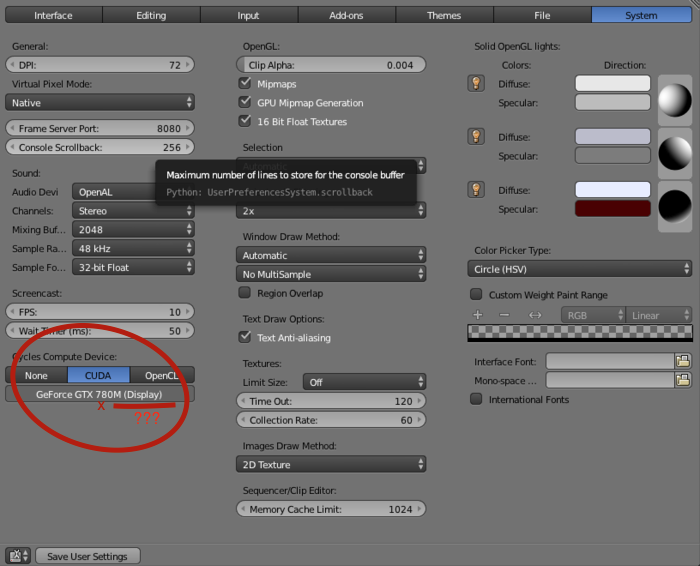Toggle GPU Mipmap Generation
Screen dimensions: 700x566
tap(245, 102)
